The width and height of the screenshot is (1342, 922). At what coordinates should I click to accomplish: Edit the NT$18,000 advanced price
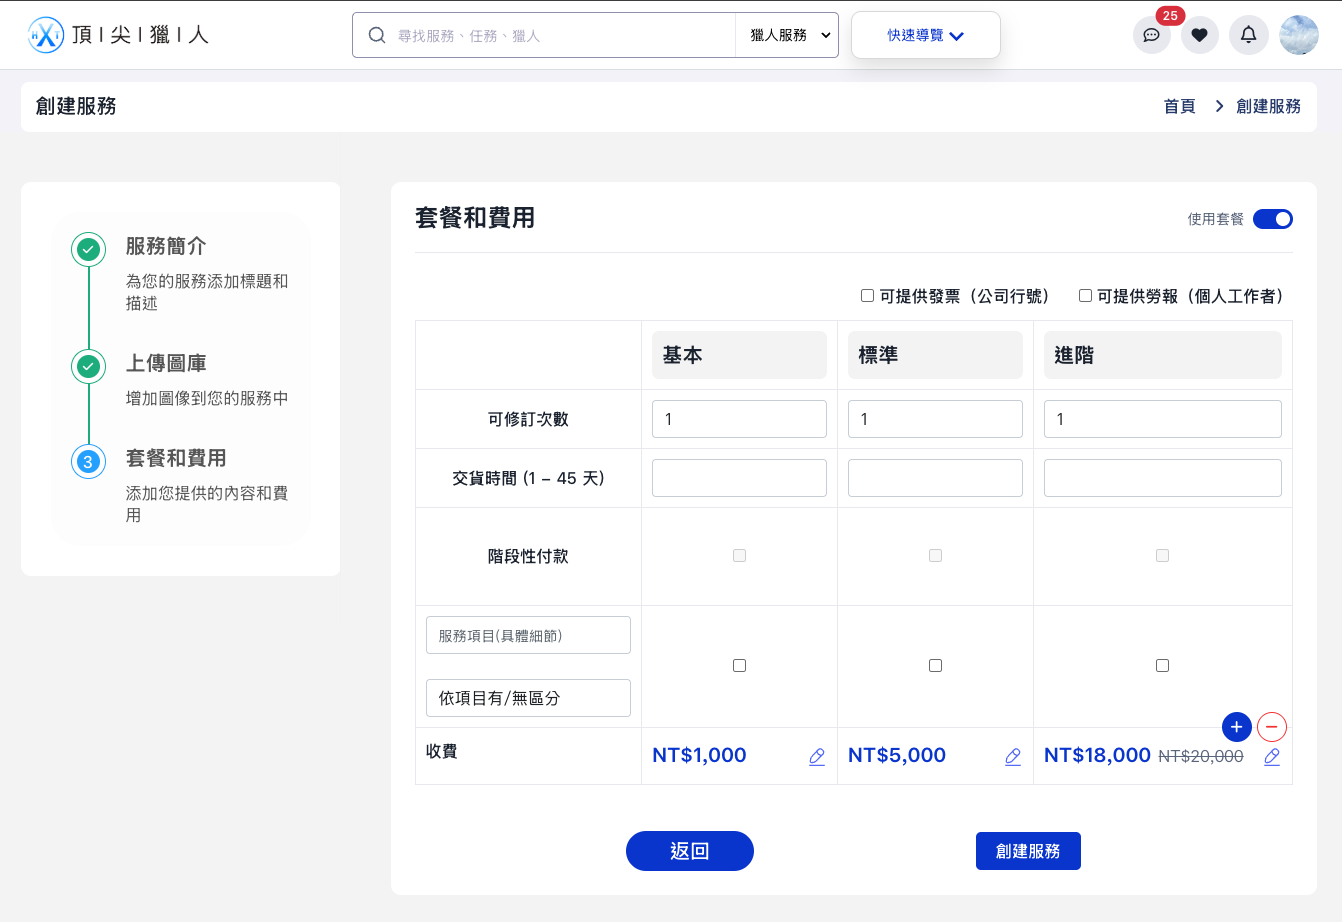1272,757
